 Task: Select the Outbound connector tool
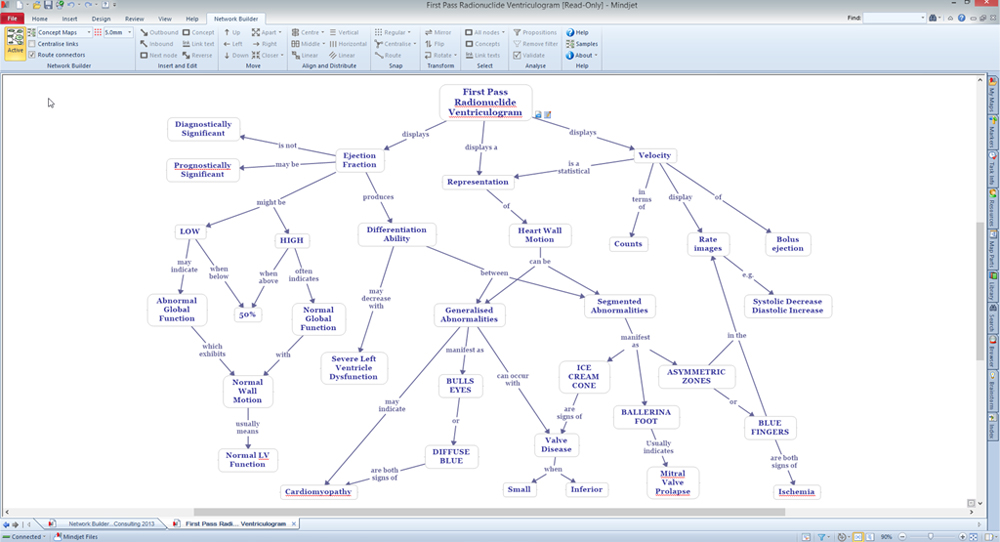coord(159,33)
